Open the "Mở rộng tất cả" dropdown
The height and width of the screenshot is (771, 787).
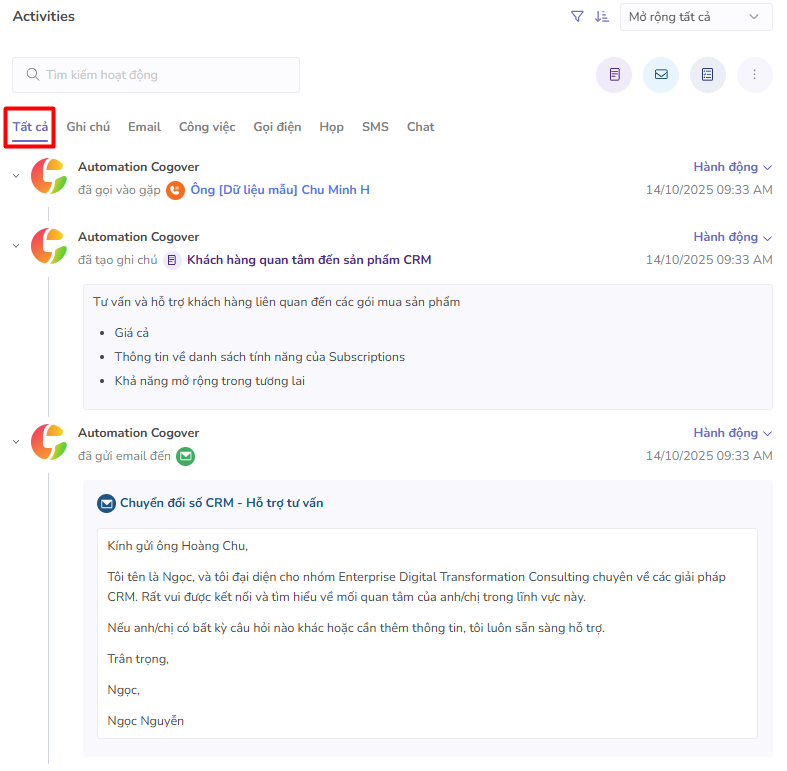696,17
